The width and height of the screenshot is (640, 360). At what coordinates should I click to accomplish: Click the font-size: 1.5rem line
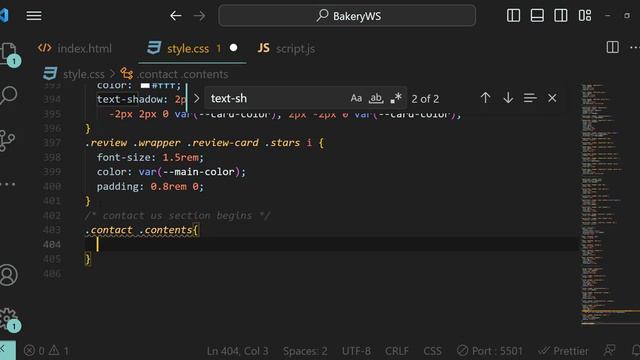click(150, 158)
